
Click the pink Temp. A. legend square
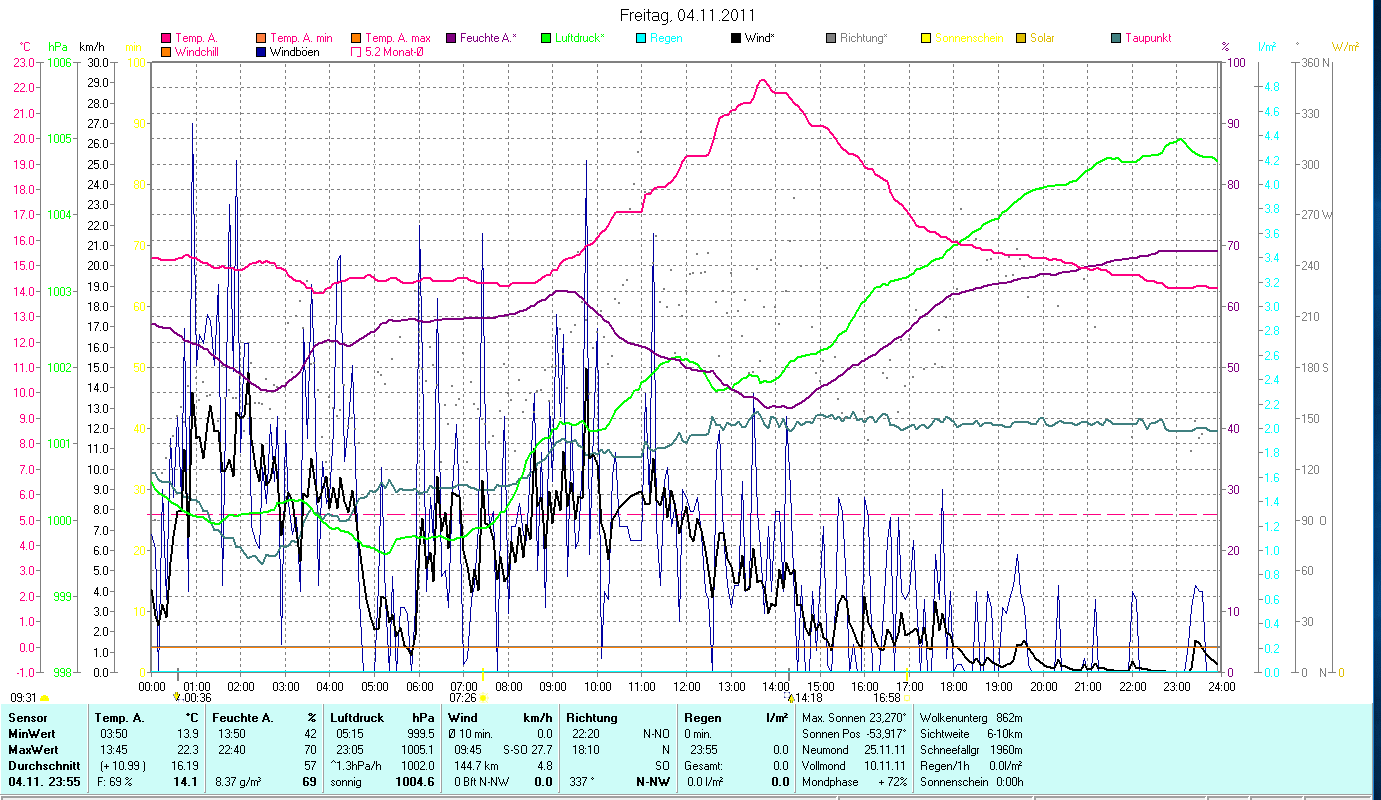pyautogui.click(x=165, y=38)
